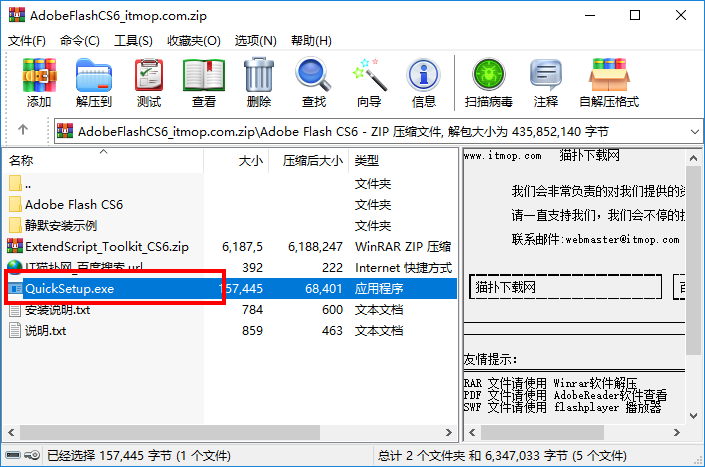Click the 6,188,247 packed size cell

[315, 247]
